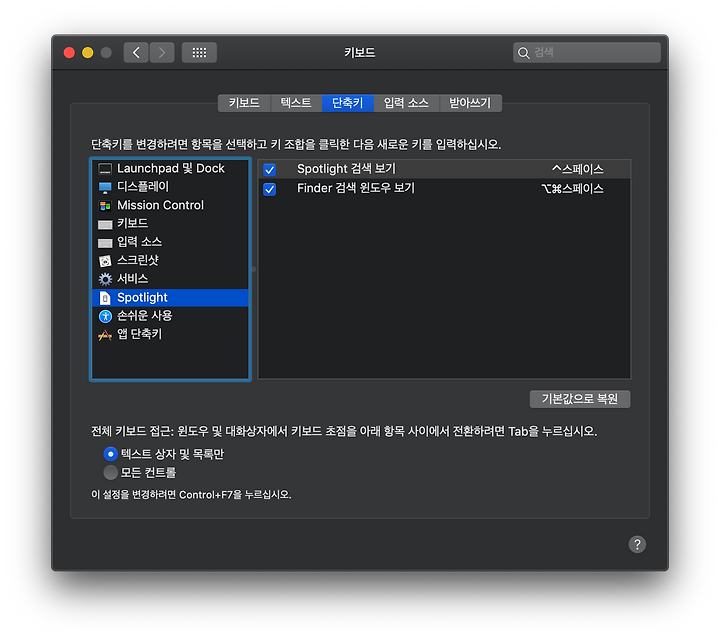This screenshot has height=639, width=720.
Task: Close the window with red button
Action: pos(69,53)
